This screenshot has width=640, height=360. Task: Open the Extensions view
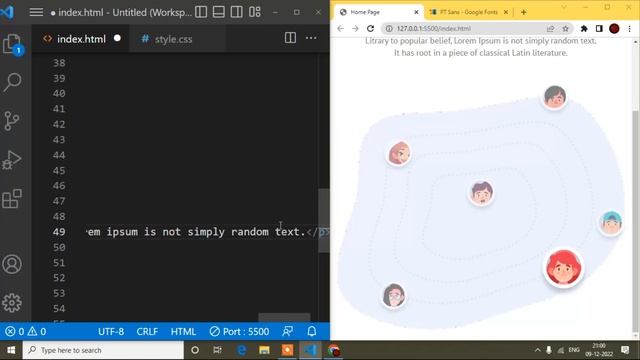point(12,199)
